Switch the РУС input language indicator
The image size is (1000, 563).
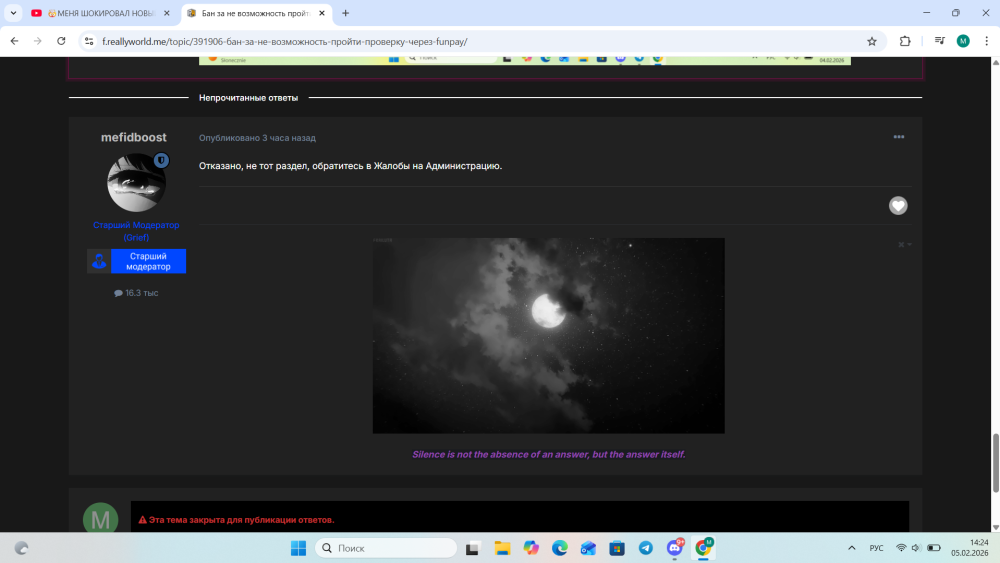(876, 548)
